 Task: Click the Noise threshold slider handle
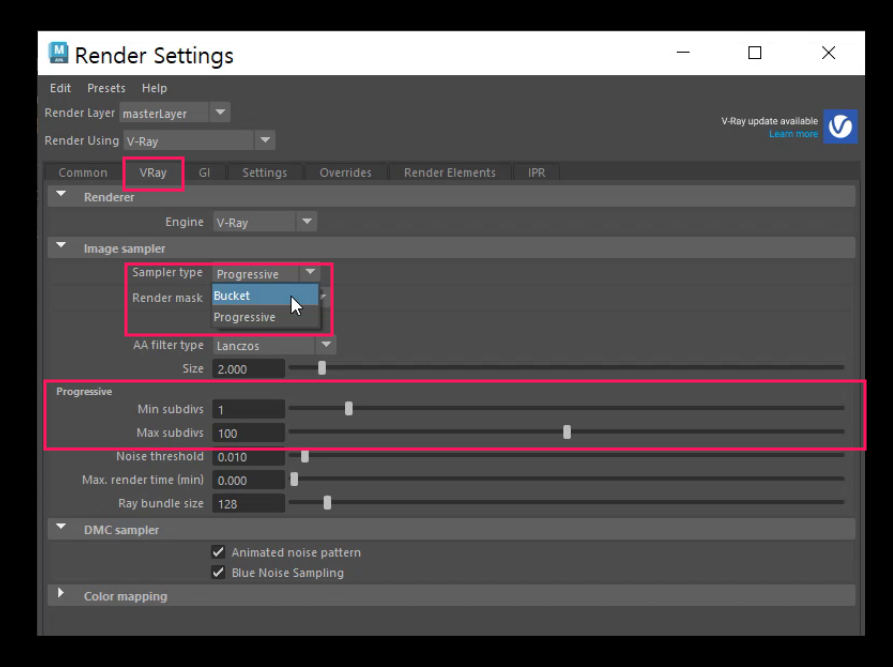pos(305,456)
